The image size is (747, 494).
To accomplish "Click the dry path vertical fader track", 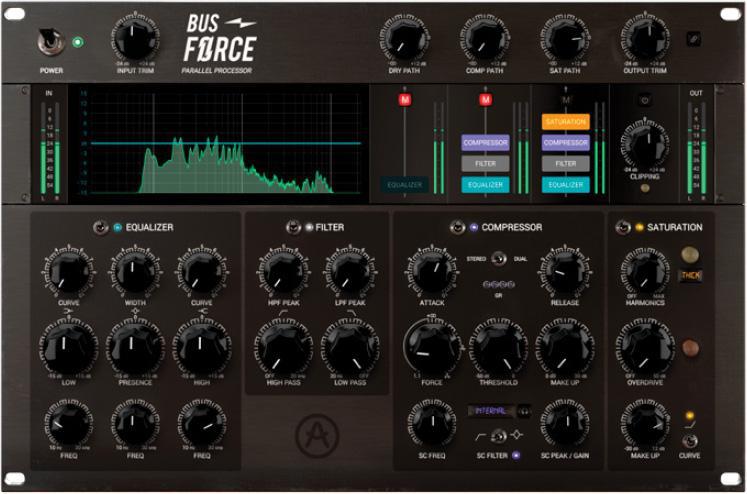I will coord(405,143).
